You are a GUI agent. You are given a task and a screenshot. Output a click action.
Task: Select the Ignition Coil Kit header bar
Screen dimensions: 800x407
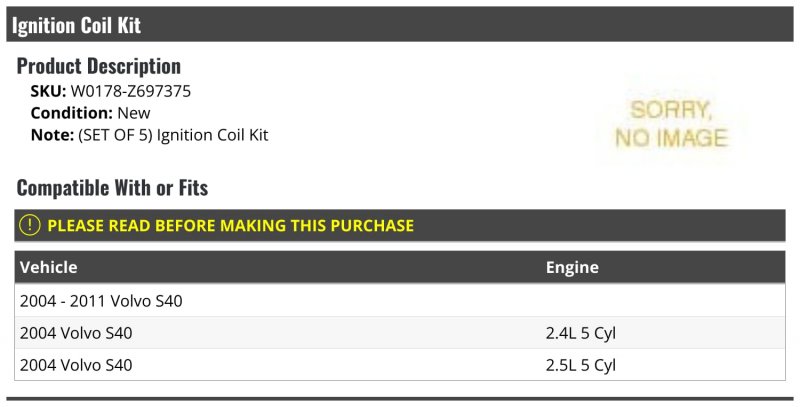coord(399,24)
